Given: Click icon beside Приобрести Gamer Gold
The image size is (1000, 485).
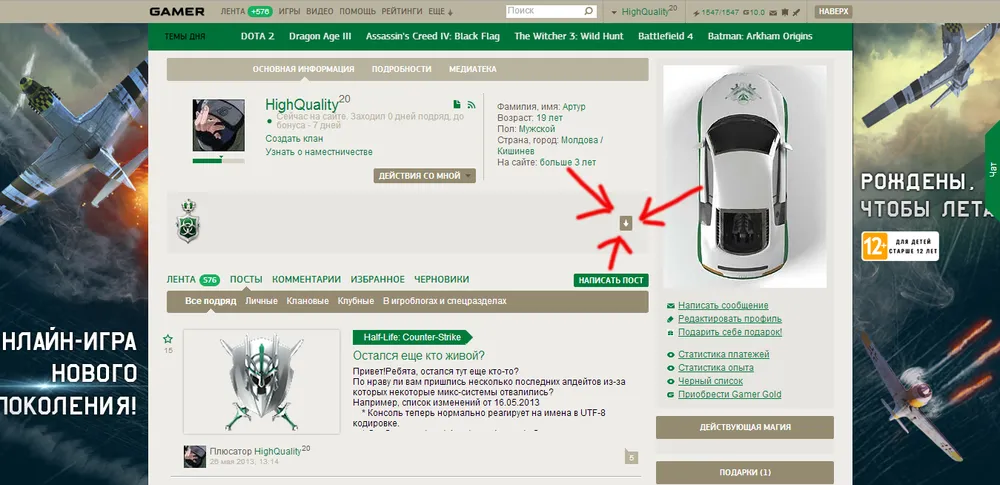Looking at the screenshot, I should click(670, 395).
